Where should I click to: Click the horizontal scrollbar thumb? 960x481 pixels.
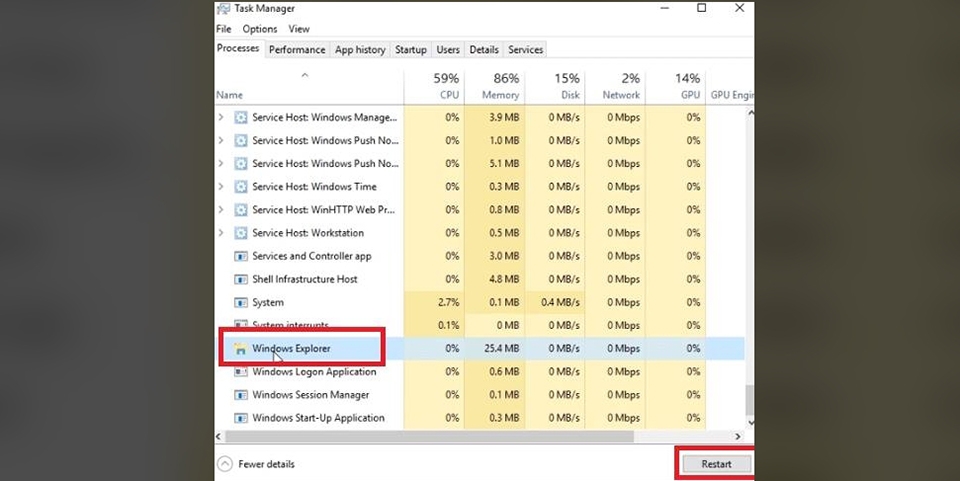coord(429,437)
